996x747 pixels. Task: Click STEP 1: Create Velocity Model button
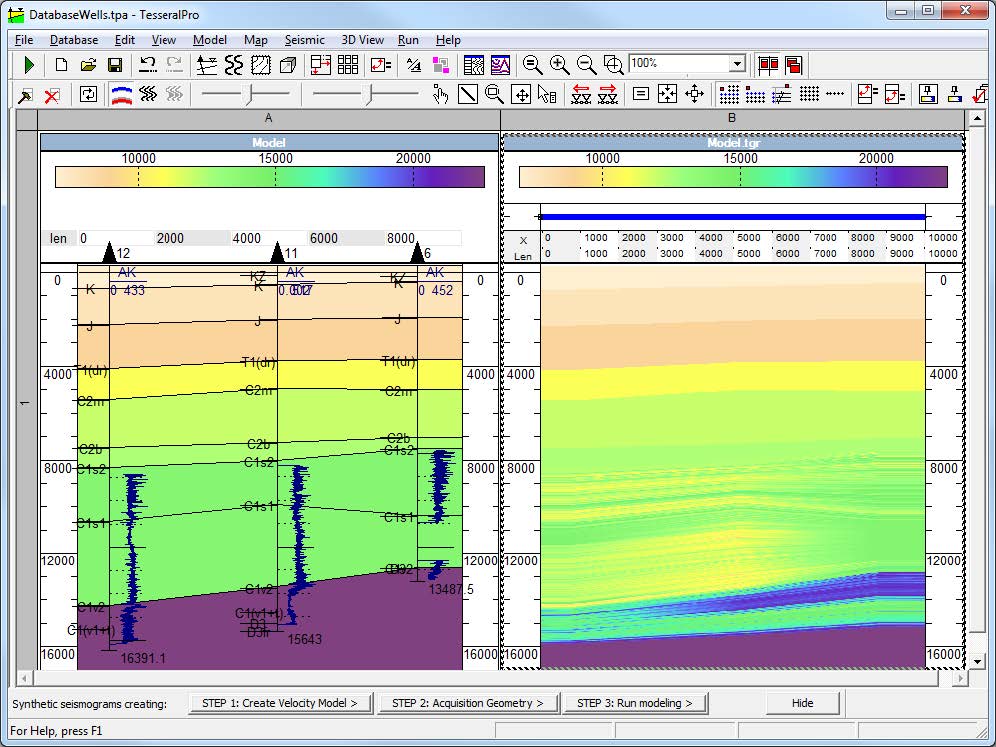(x=280, y=703)
